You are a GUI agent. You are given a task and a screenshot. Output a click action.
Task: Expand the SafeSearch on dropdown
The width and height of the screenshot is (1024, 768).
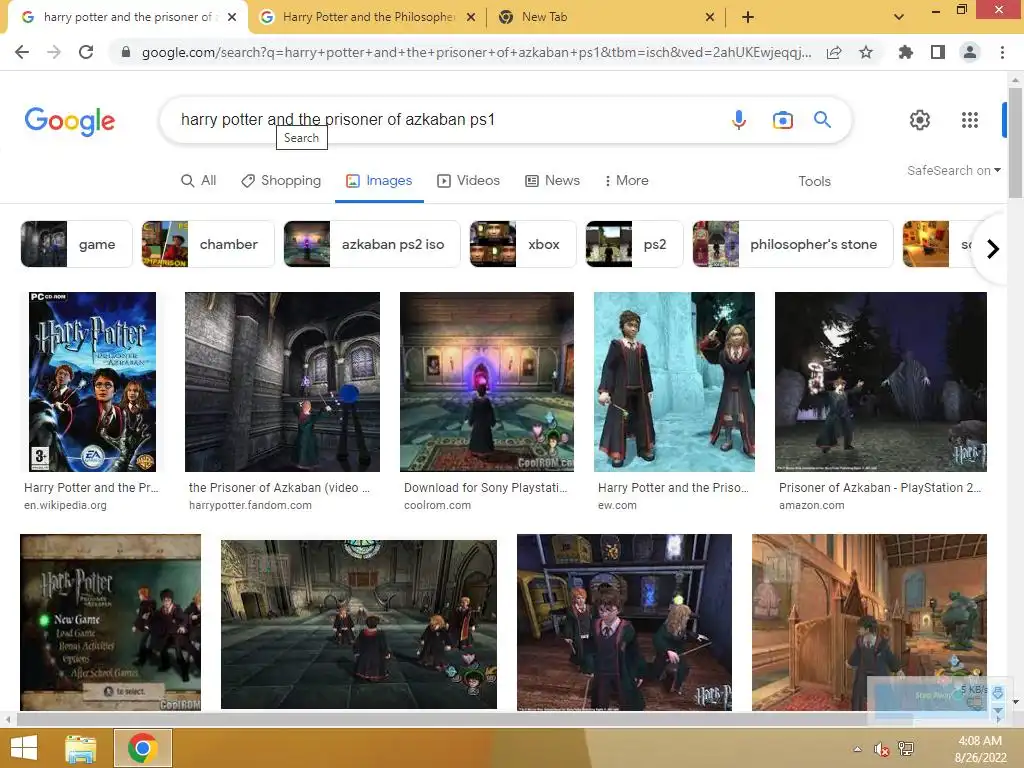(953, 170)
